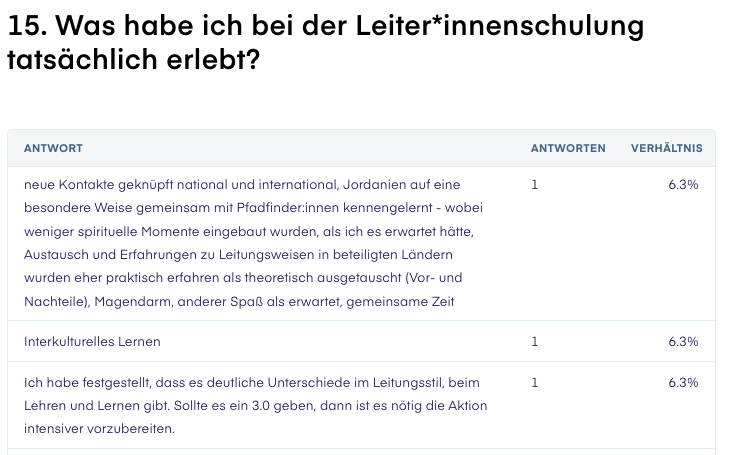Click the VERHÄLTNIS column header

coord(667,148)
